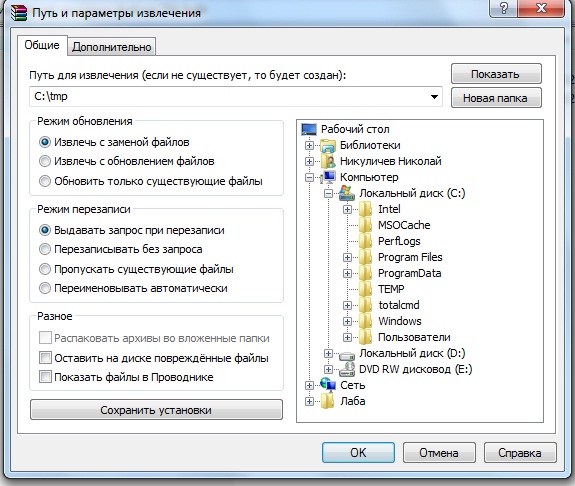The width and height of the screenshot is (575, 486).
Task: Enable Показать файлы в Проводнике
Action: pos(45,377)
